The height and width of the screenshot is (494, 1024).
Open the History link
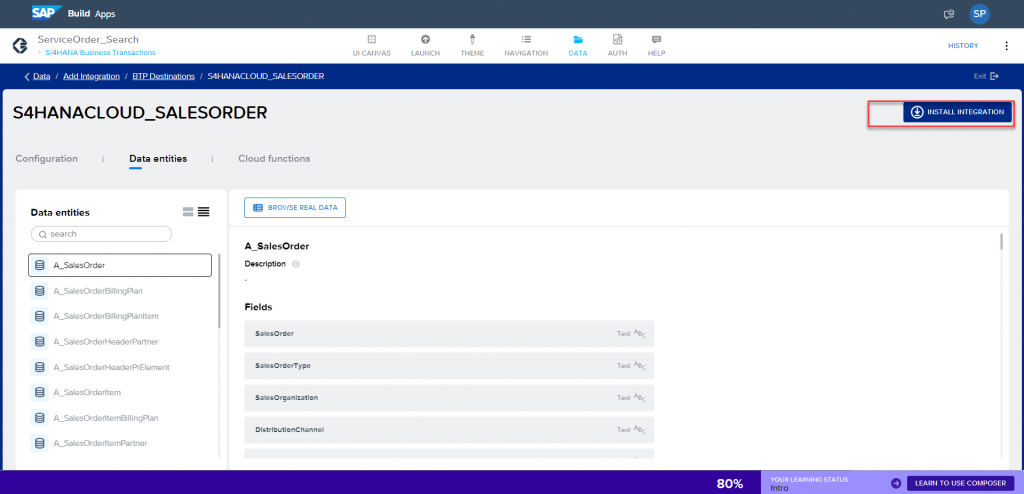tap(963, 46)
